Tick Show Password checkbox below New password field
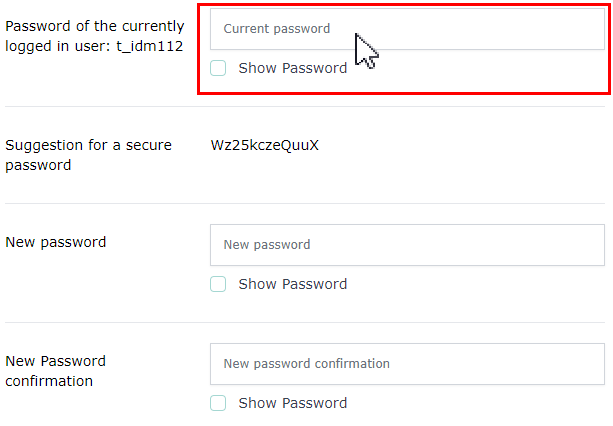Image resolution: width=613 pixels, height=426 pixels. [218, 284]
